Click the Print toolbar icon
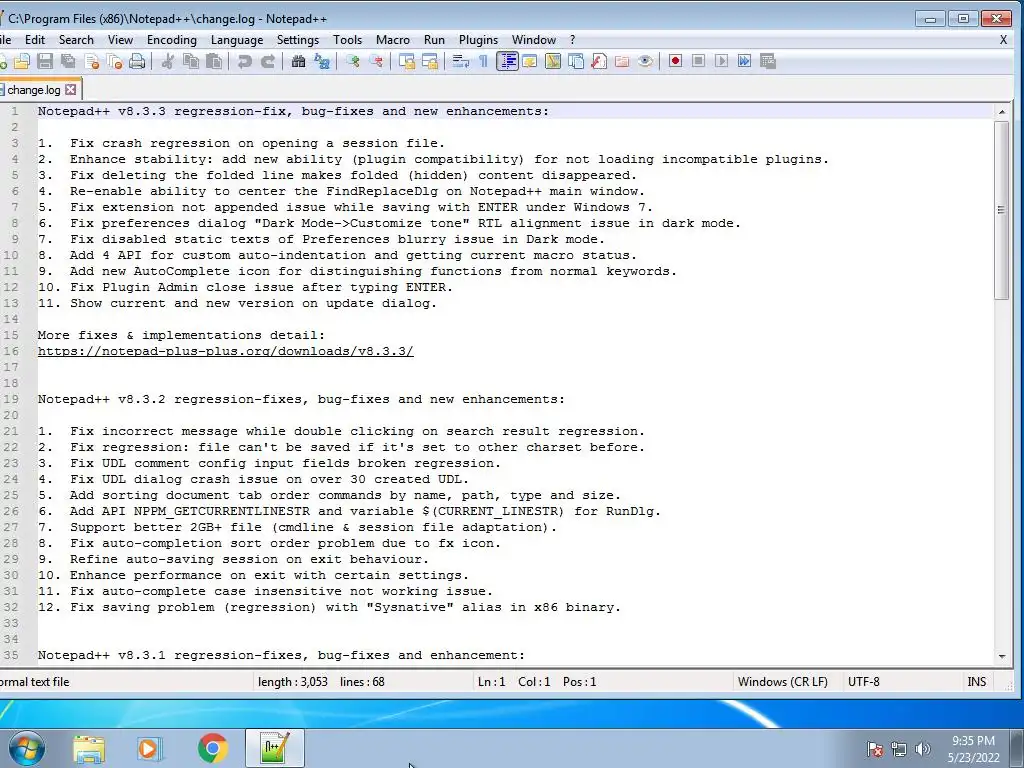The height and width of the screenshot is (768, 1024). pyautogui.click(x=137, y=61)
